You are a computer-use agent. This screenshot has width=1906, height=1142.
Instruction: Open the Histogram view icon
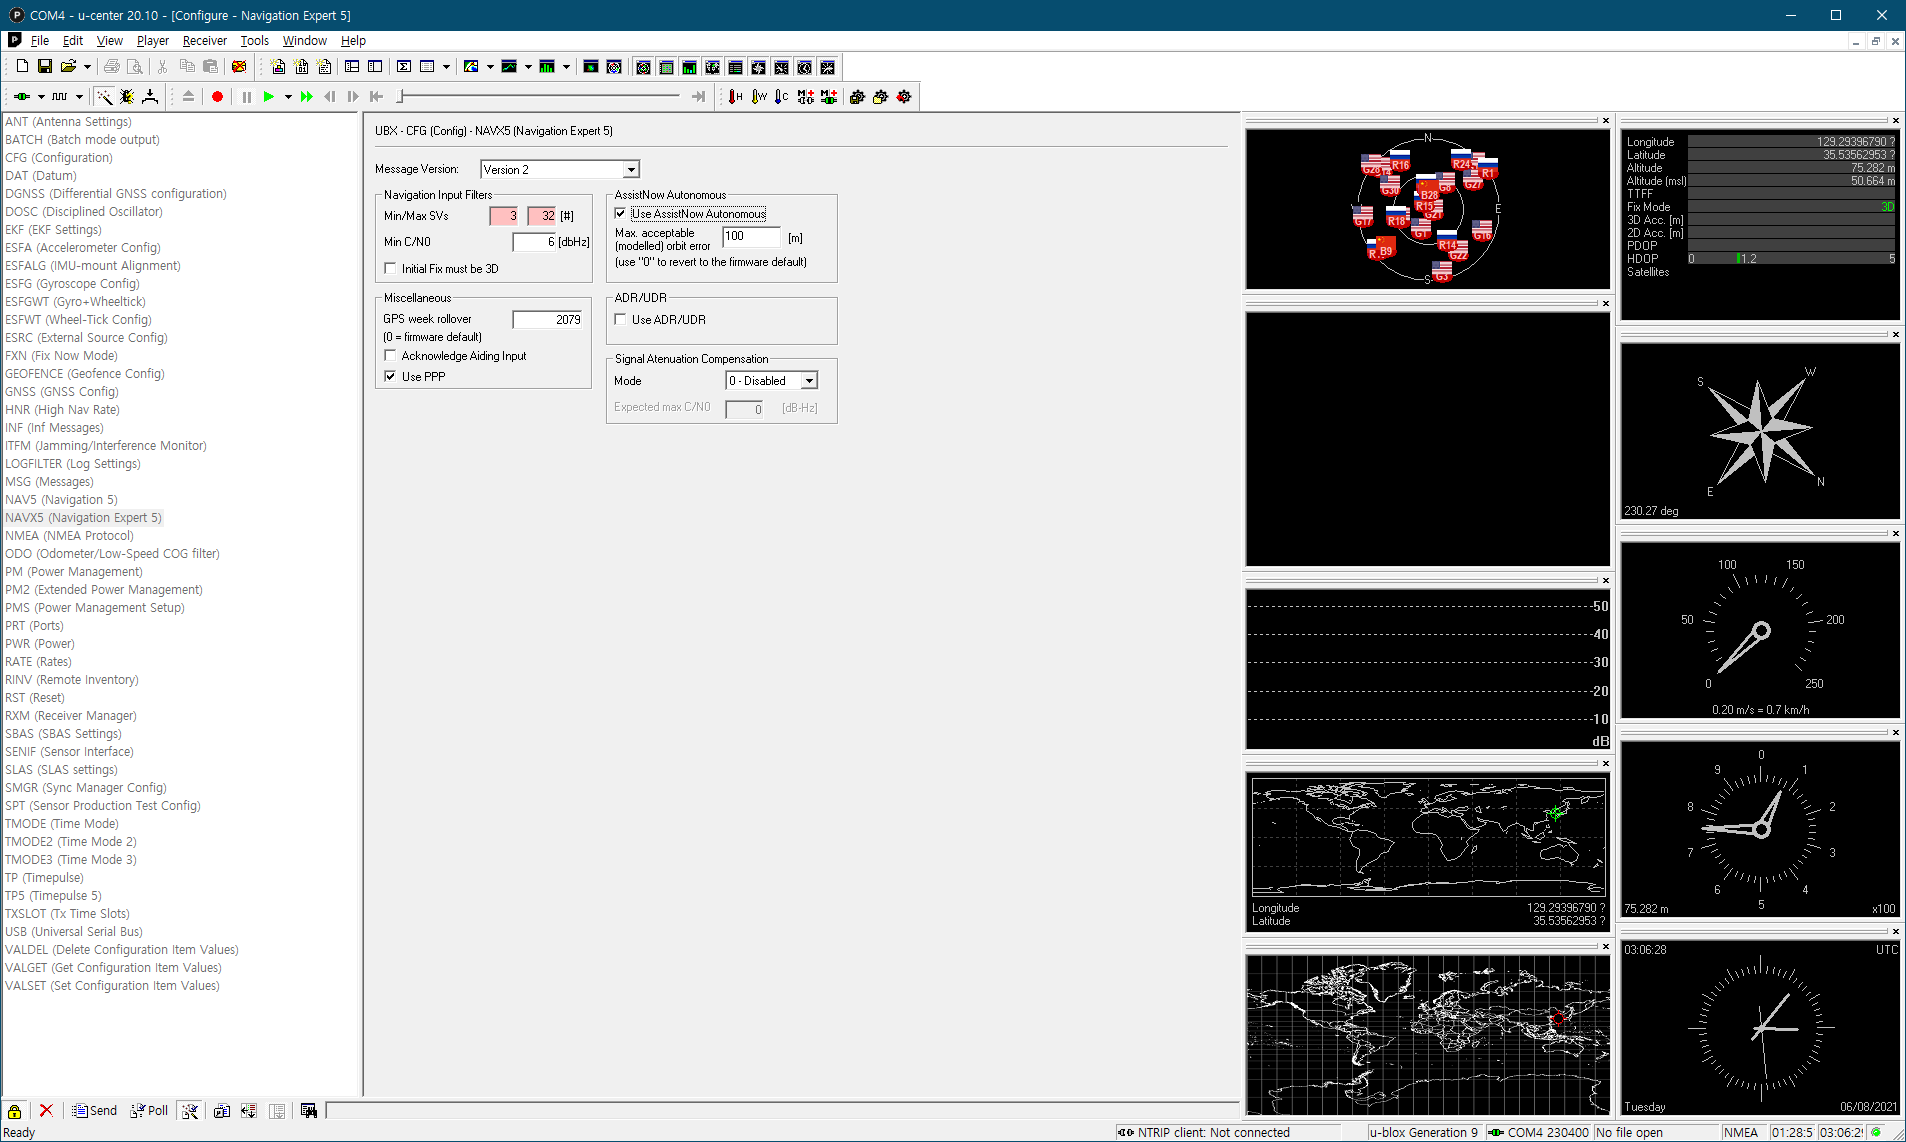point(547,67)
